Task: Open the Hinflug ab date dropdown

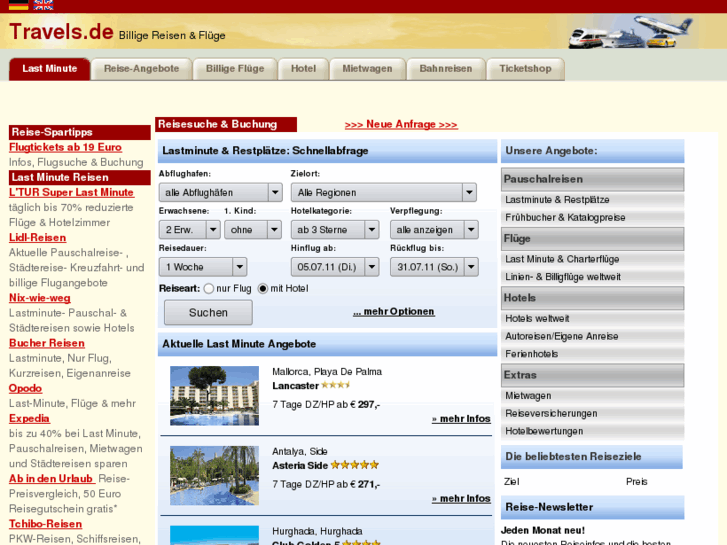Action: (x=335, y=267)
